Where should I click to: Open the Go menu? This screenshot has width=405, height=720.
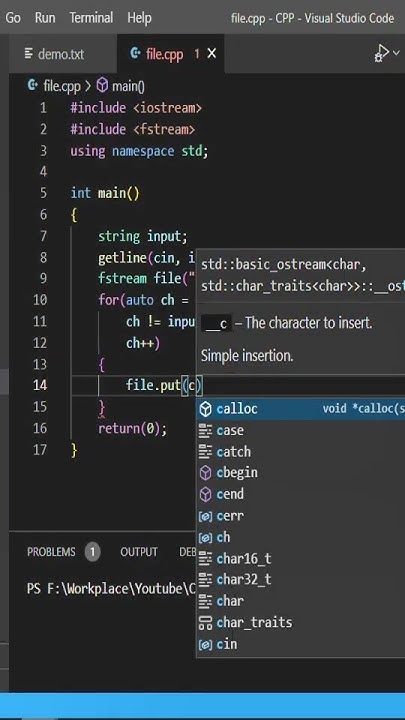click(x=13, y=18)
